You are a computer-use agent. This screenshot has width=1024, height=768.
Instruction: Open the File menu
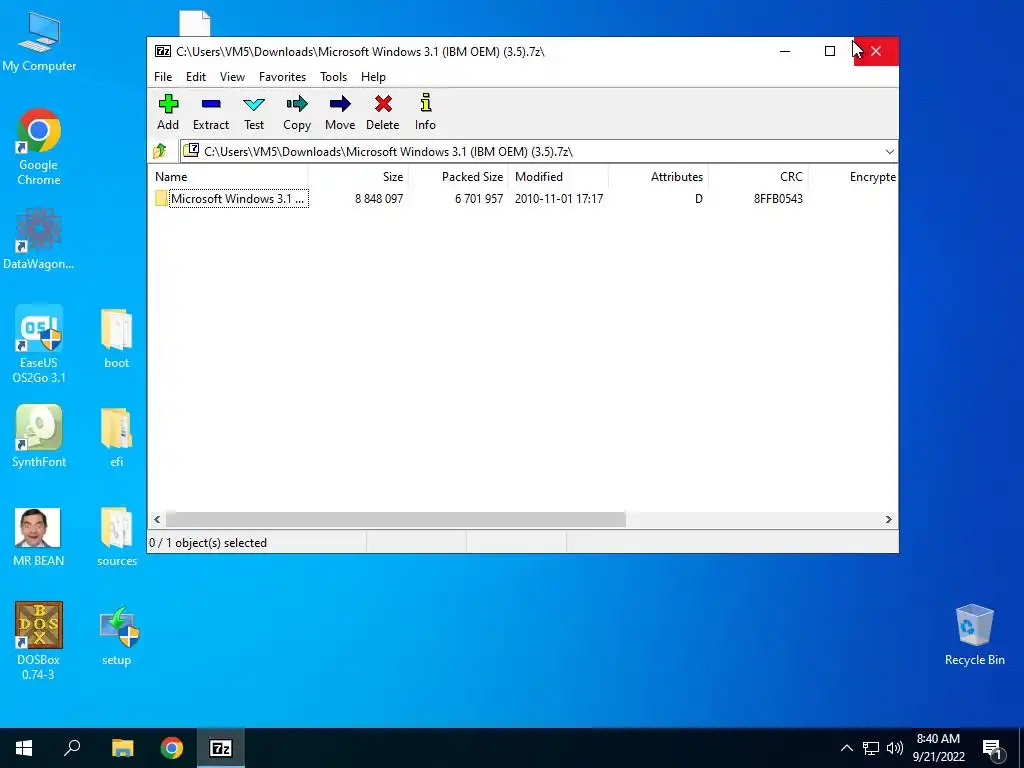click(x=163, y=76)
